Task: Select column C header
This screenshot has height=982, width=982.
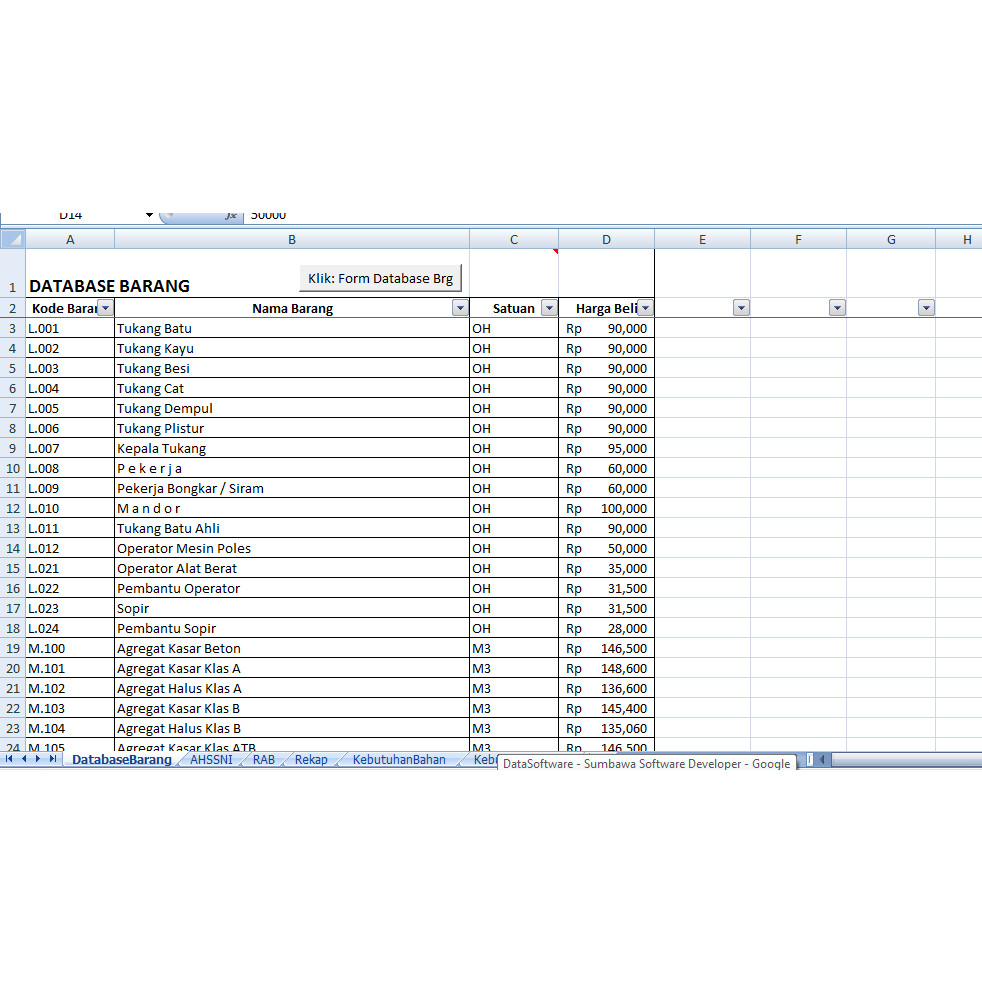Action: (514, 239)
